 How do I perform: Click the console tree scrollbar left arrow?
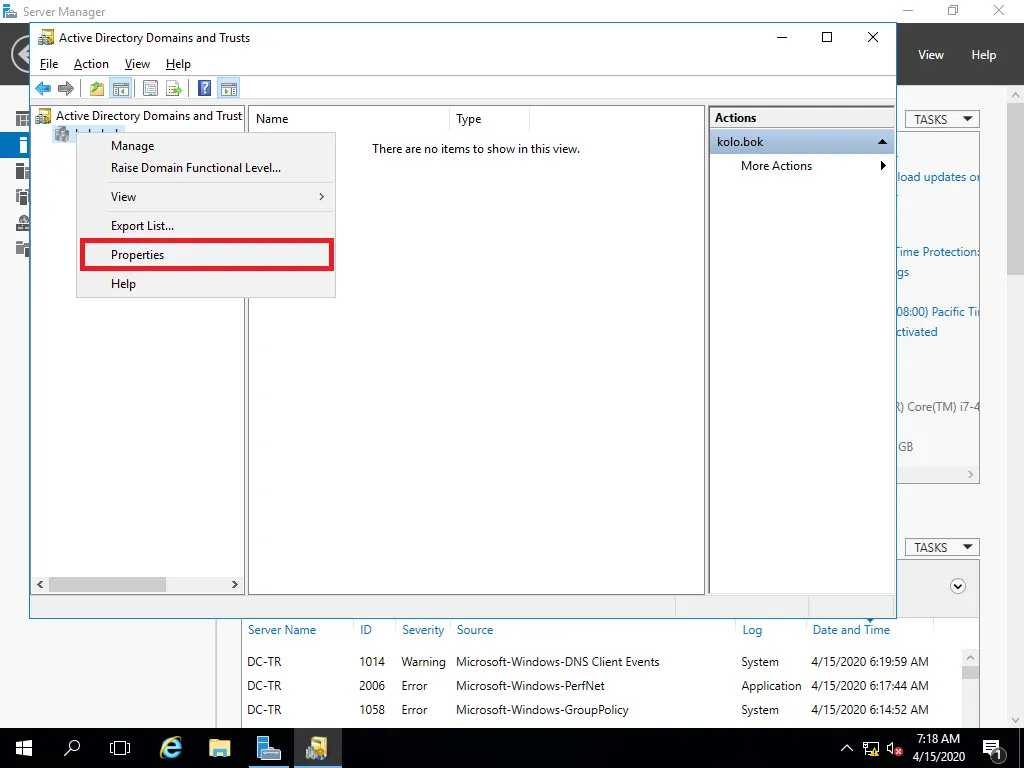point(40,584)
